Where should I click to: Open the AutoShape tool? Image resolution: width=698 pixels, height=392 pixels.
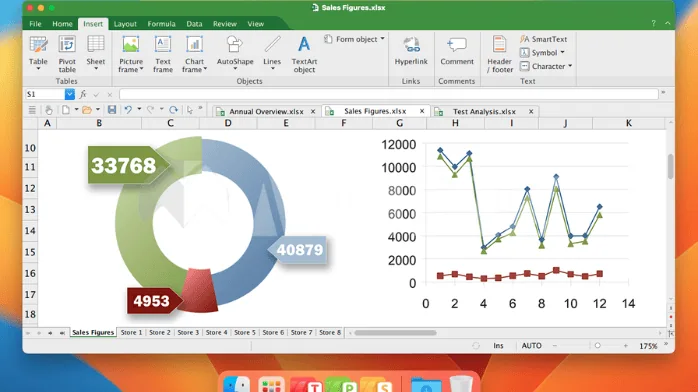(x=235, y=53)
